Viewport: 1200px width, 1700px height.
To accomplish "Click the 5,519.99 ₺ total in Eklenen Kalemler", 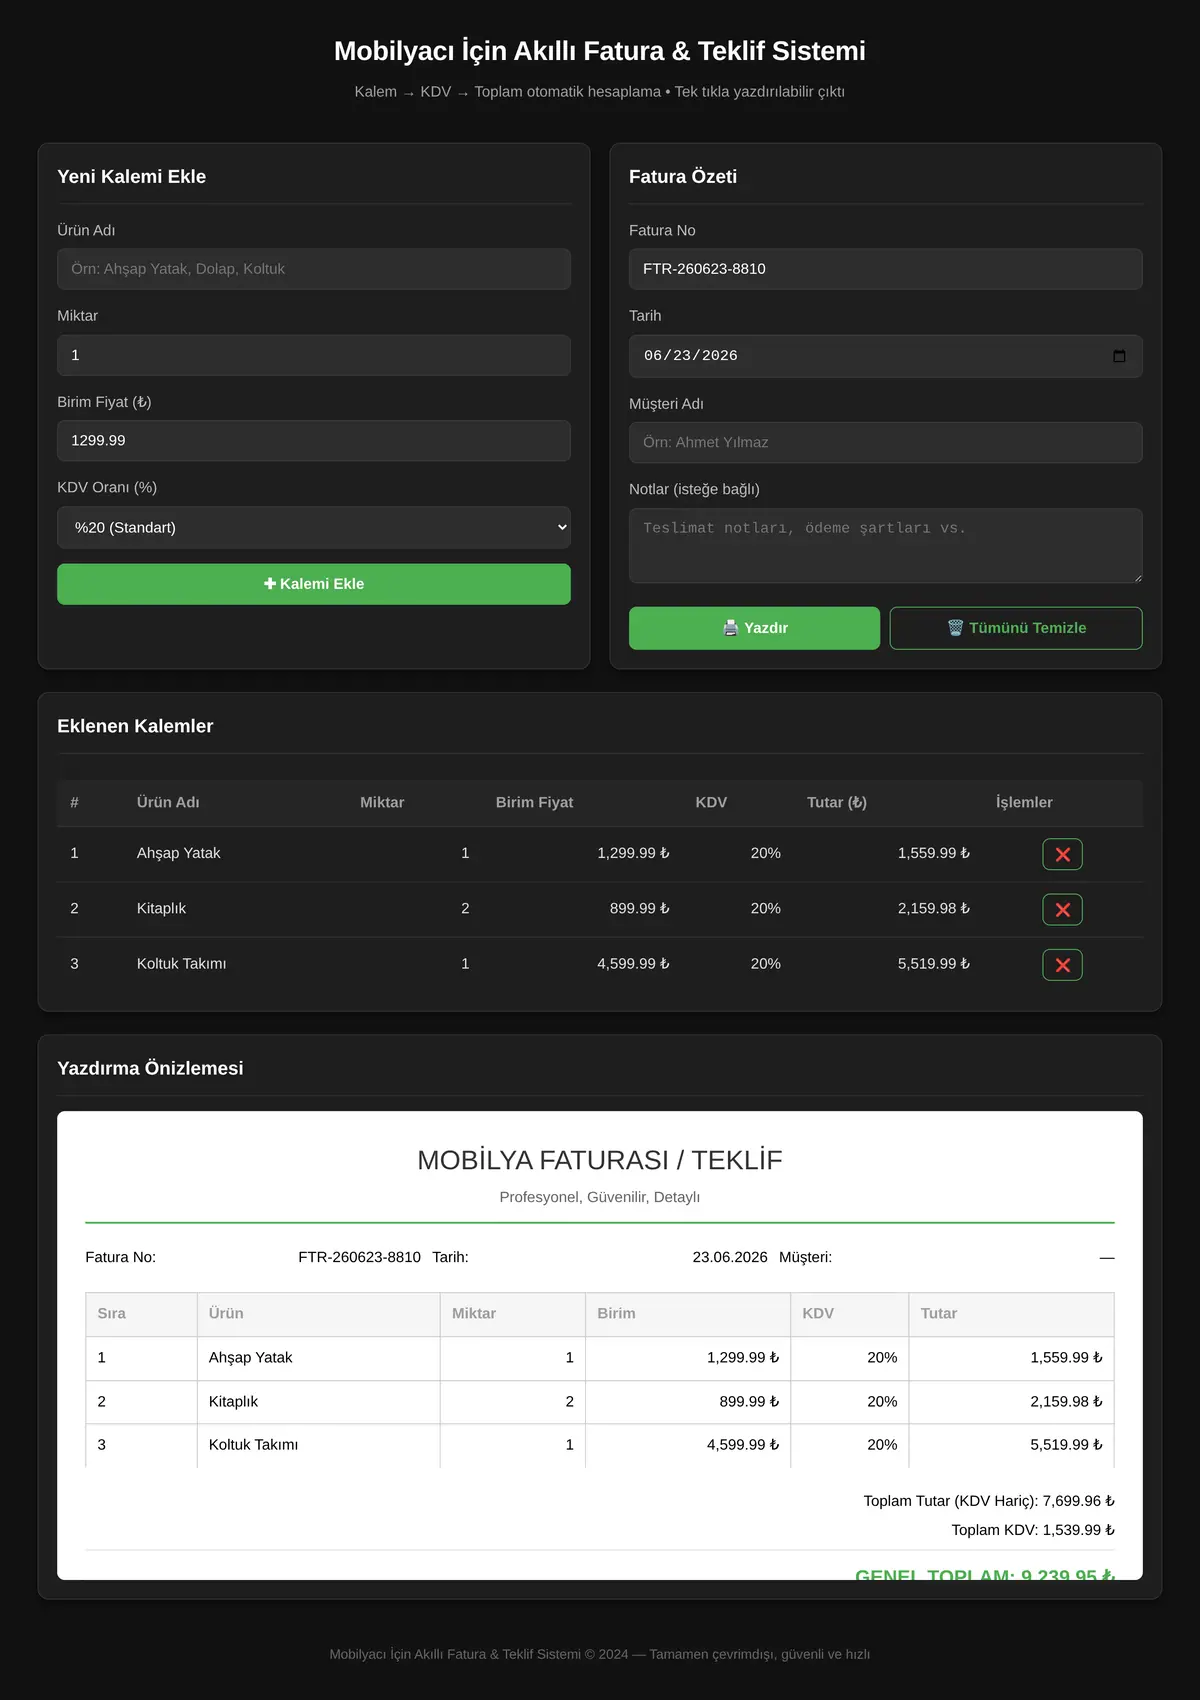I will [933, 964].
